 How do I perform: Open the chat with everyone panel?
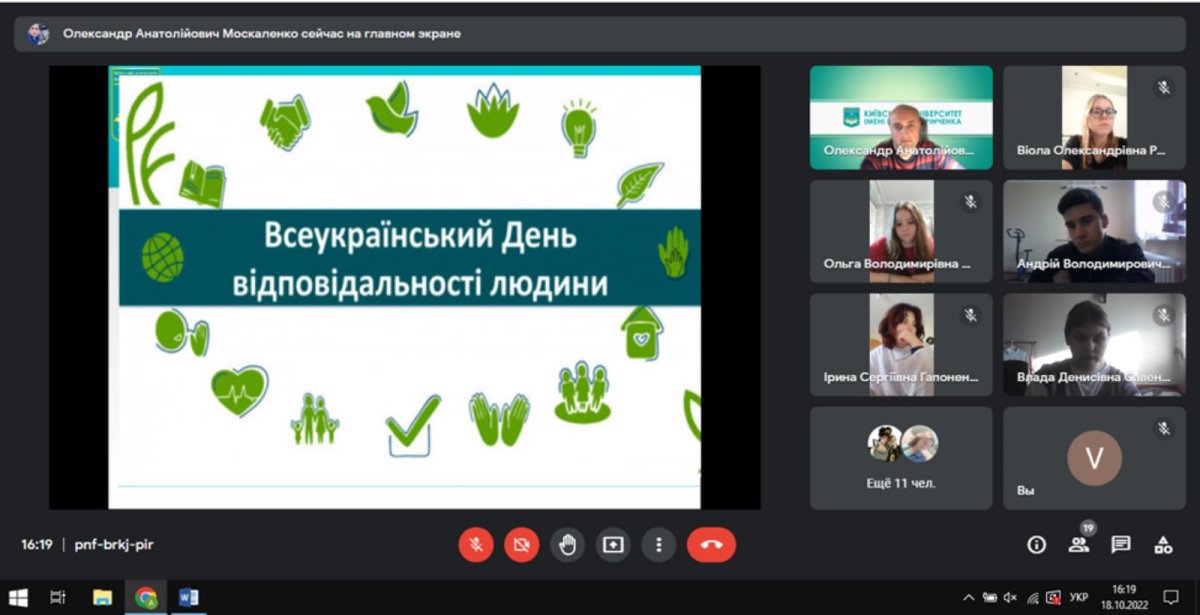click(x=1121, y=545)
